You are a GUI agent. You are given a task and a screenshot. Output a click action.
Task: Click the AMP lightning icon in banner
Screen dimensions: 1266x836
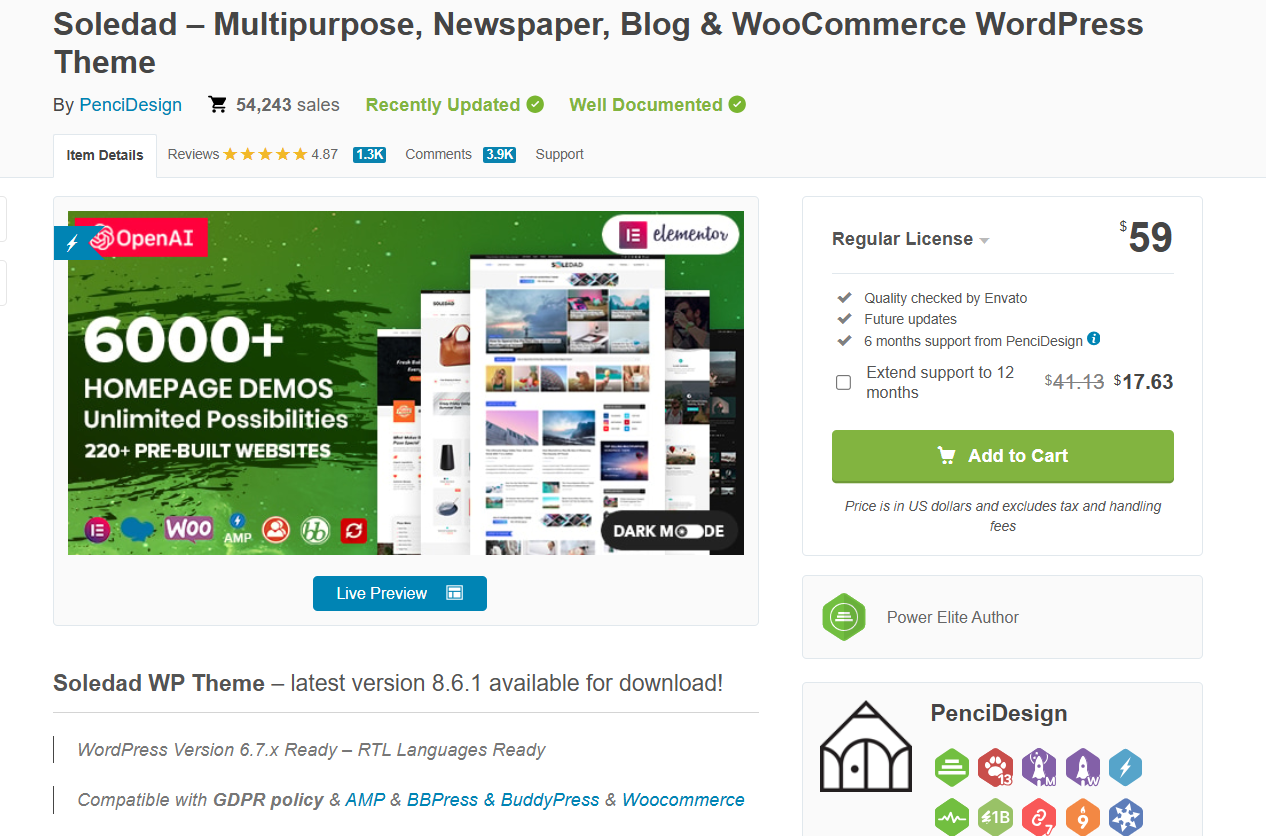[x=237, y=529]
